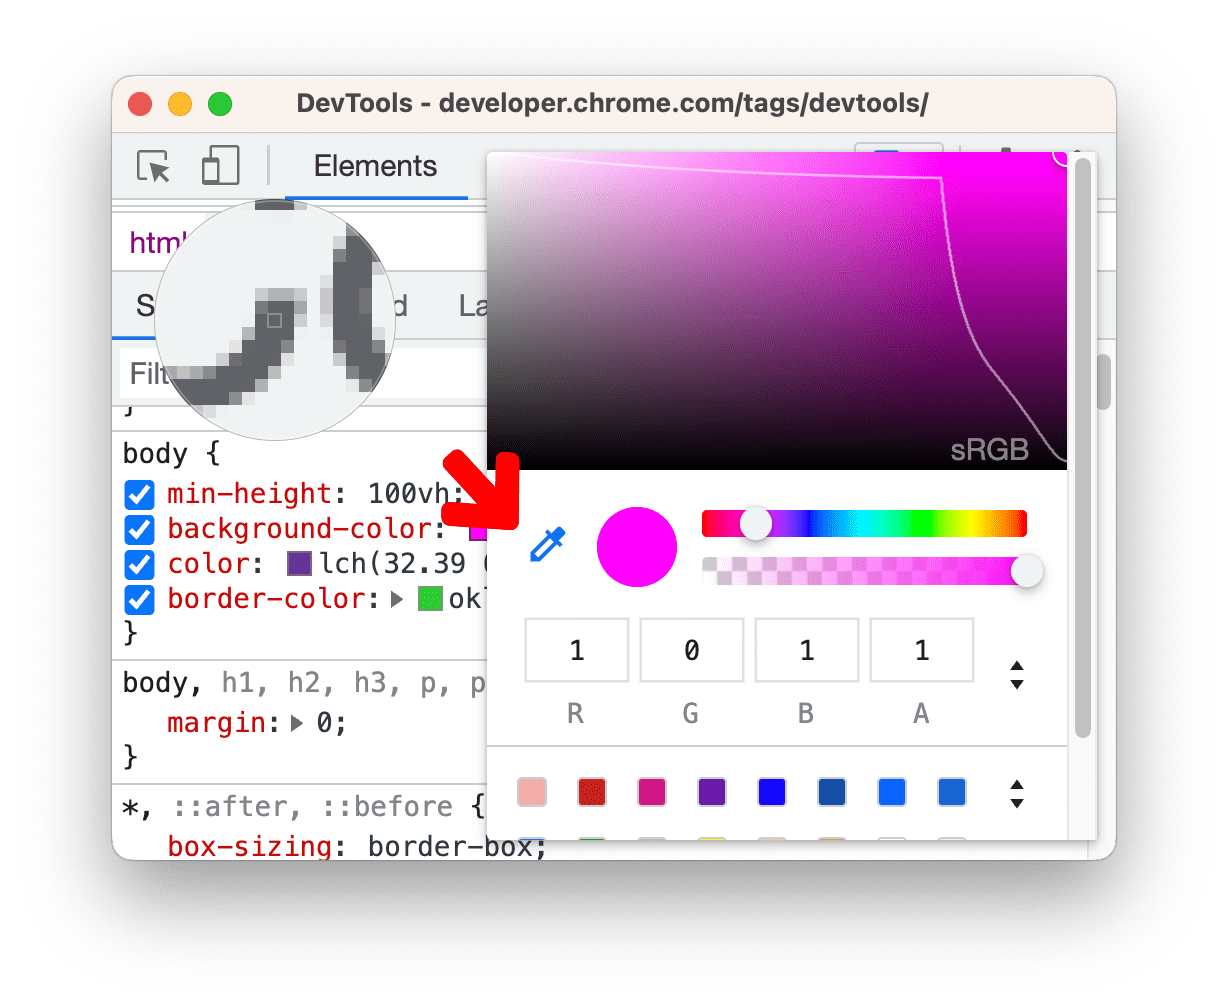Image resolution: width=1228 pixels, height=1008 pixels.
Task: Select the inspect element cursor tool
Action: pyautogui.click(x=154, y=167)
